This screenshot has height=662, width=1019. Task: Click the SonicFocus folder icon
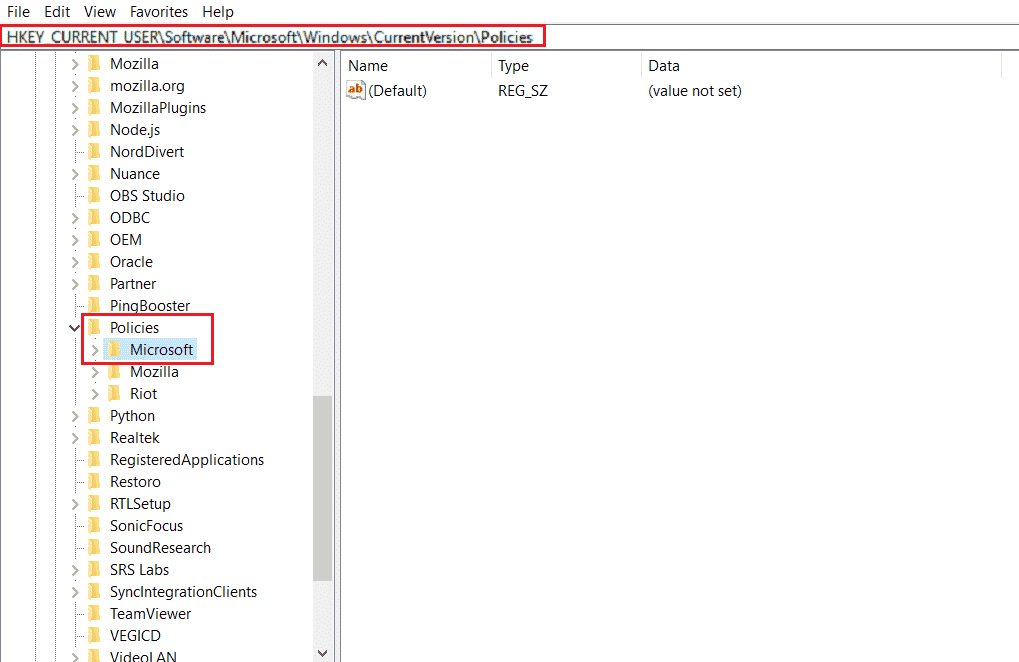(x=95, y=526)
